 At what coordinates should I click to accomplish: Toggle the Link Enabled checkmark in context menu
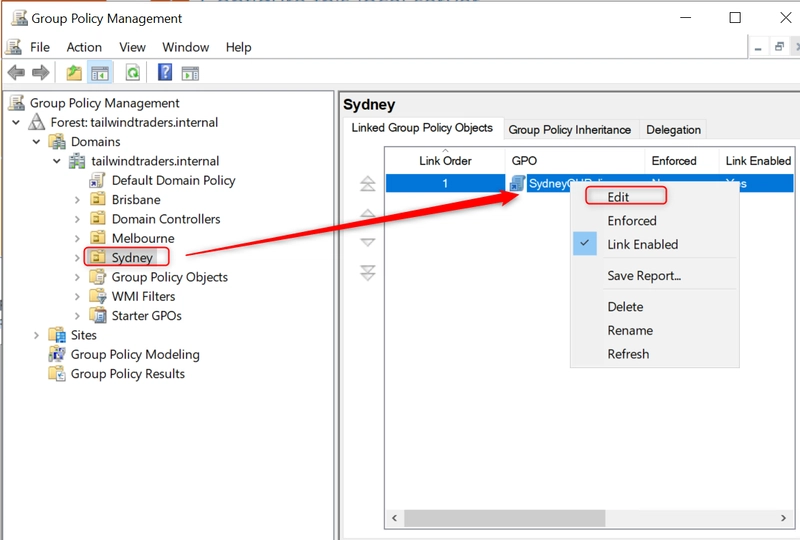(585, 244)
